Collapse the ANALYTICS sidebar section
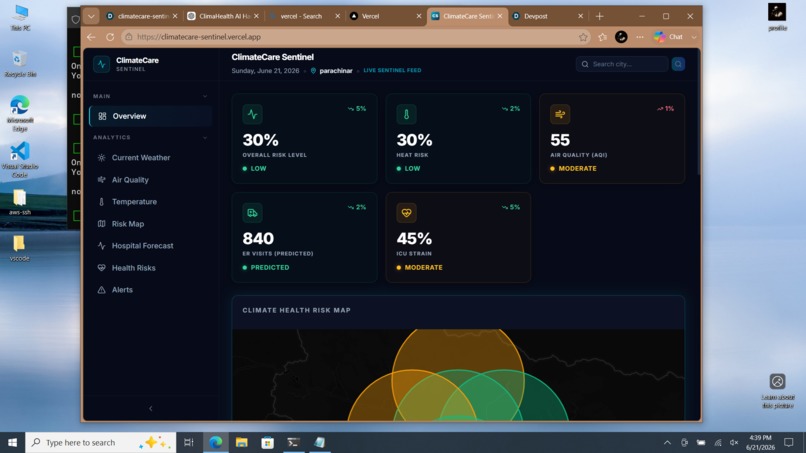 pos(205,138)
